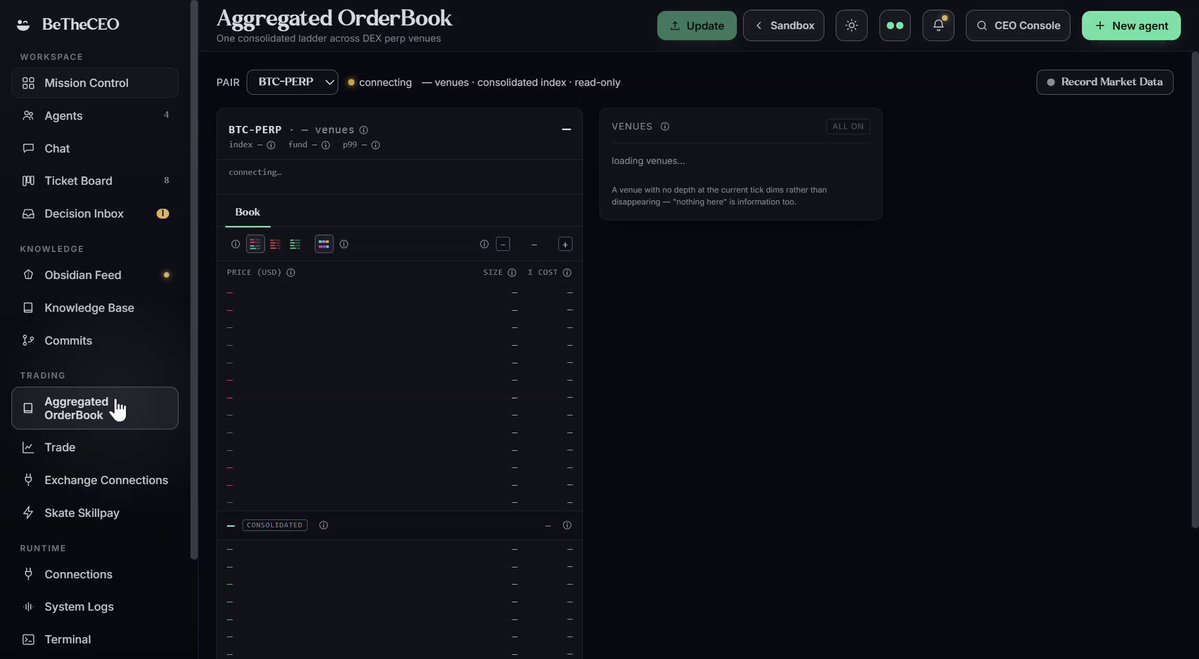
Task: Go to Ticket Board
Action: [95, 181]
